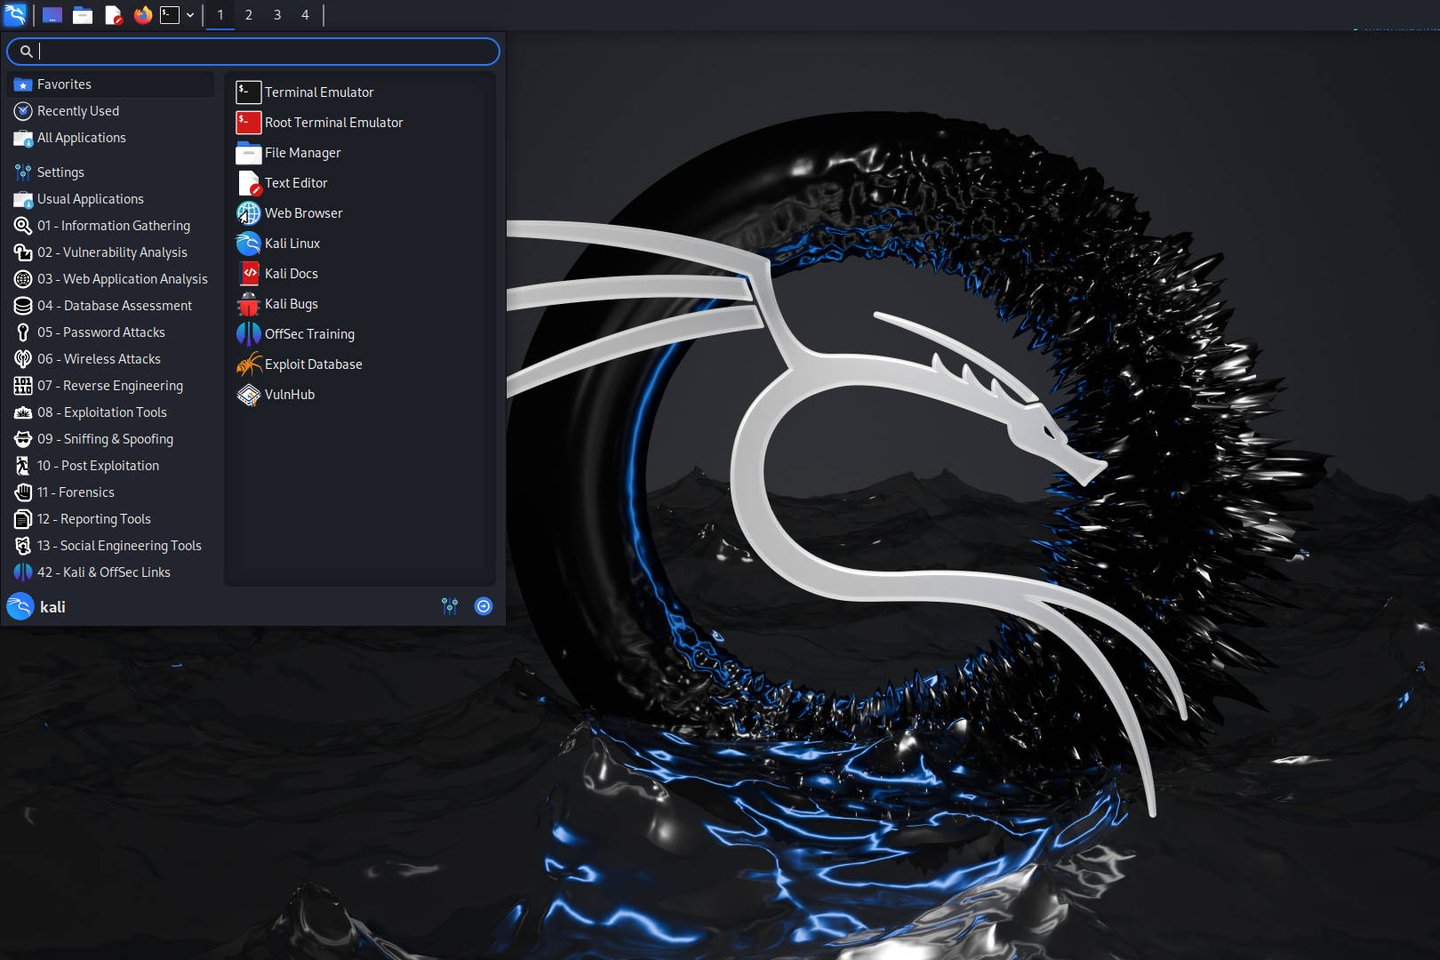1440x960 pixels.
Task: Open the text editor icon in top panel
Action: pyautogui.click(x=113, y=15)
